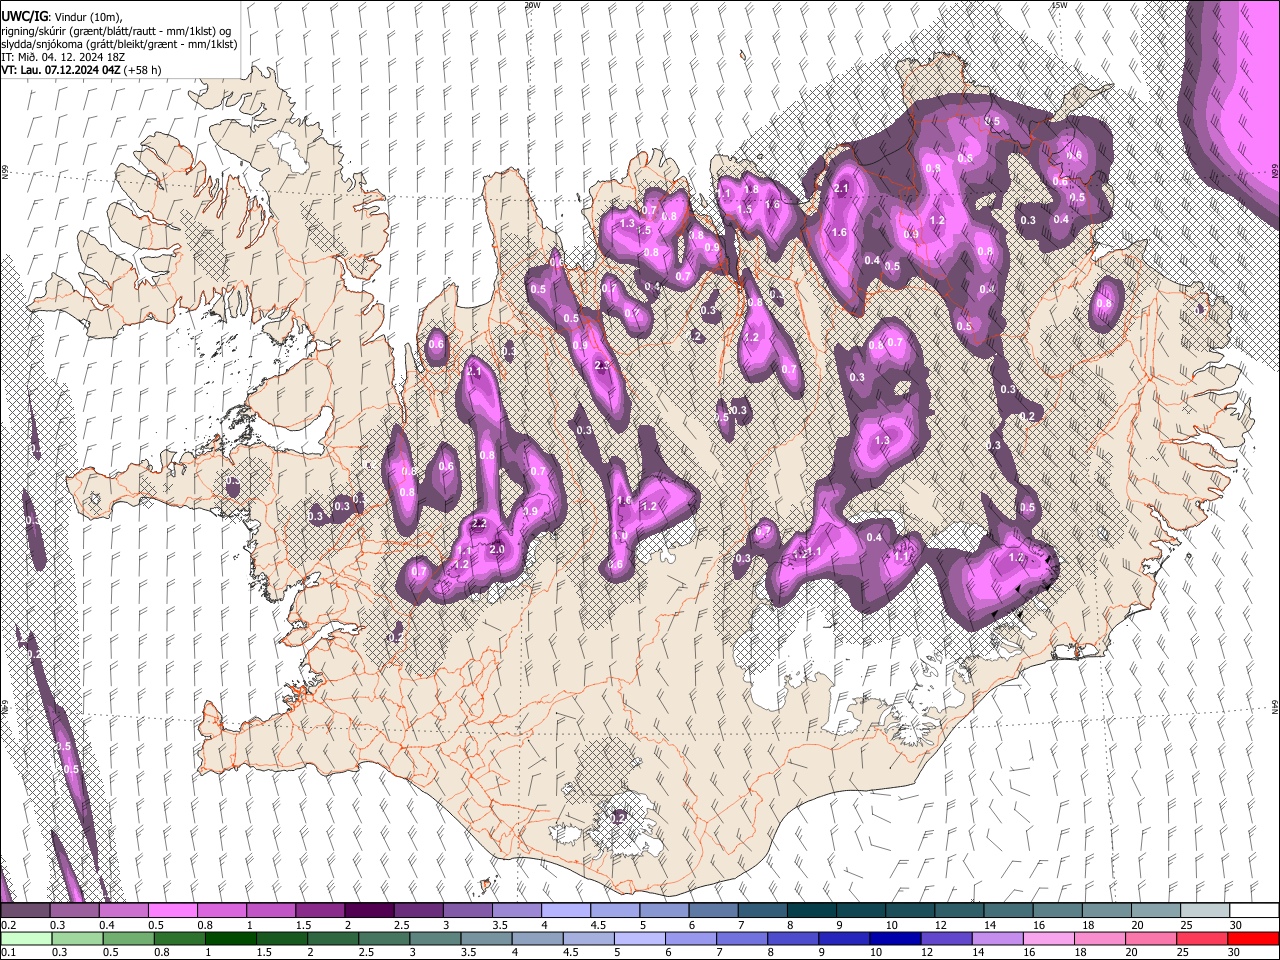This screenshot has width=1280, height=960.
Task: Click the '0.1' label on the green rain scale
Action: point(8,952)
